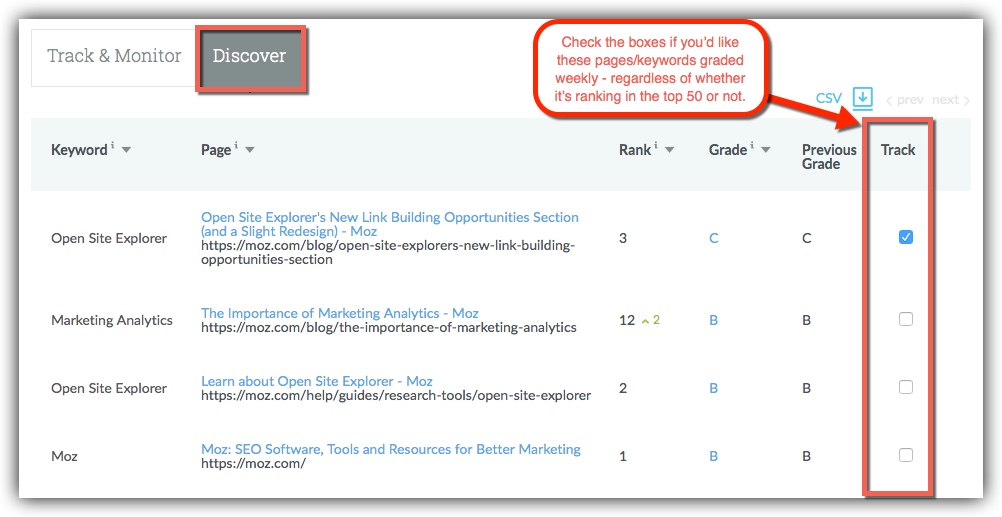Screen dimensions: 1002x517
Task: Enable tracking for Learn about Open Site Explorer
Action: [906, 387]
